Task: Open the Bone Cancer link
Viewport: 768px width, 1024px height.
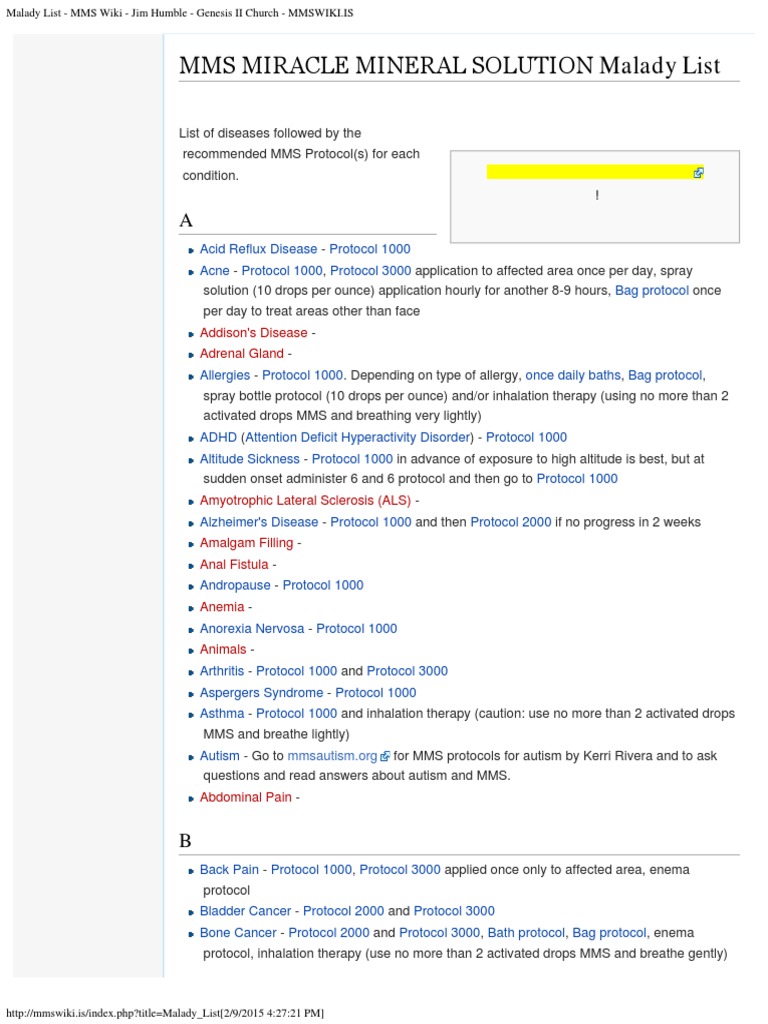Action: (x=238, y=933)
